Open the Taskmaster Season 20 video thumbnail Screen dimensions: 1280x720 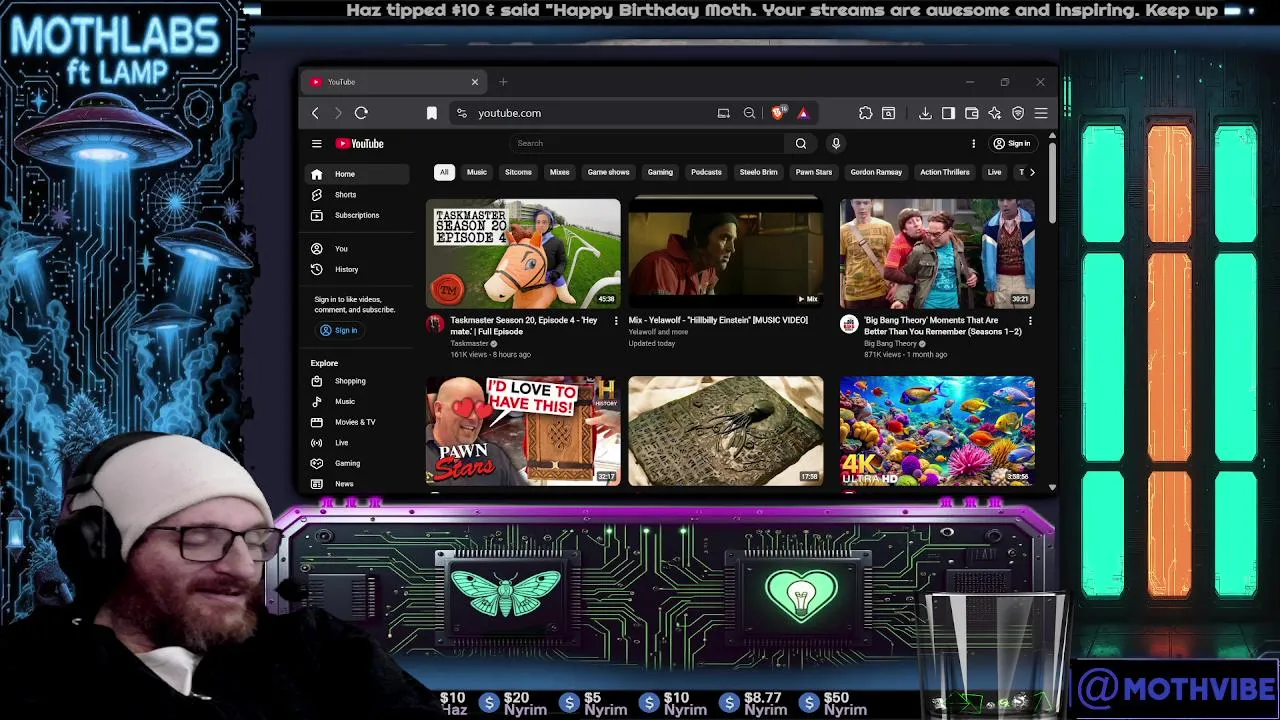pyautogui.click(x=523, y=253)
